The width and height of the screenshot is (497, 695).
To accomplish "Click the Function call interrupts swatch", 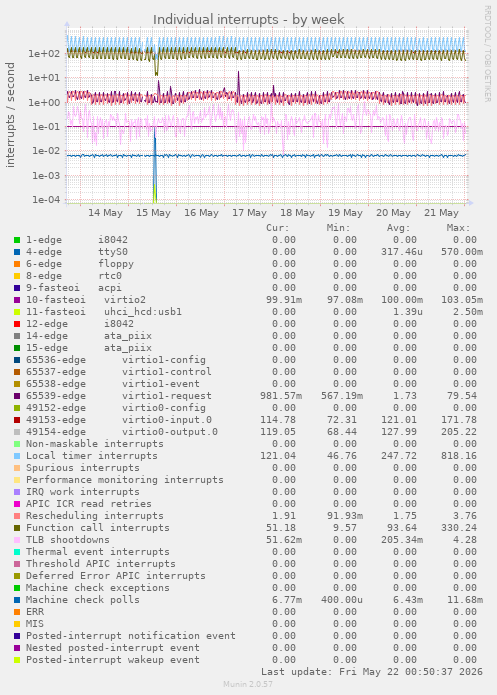I will (x=17, y=528).
